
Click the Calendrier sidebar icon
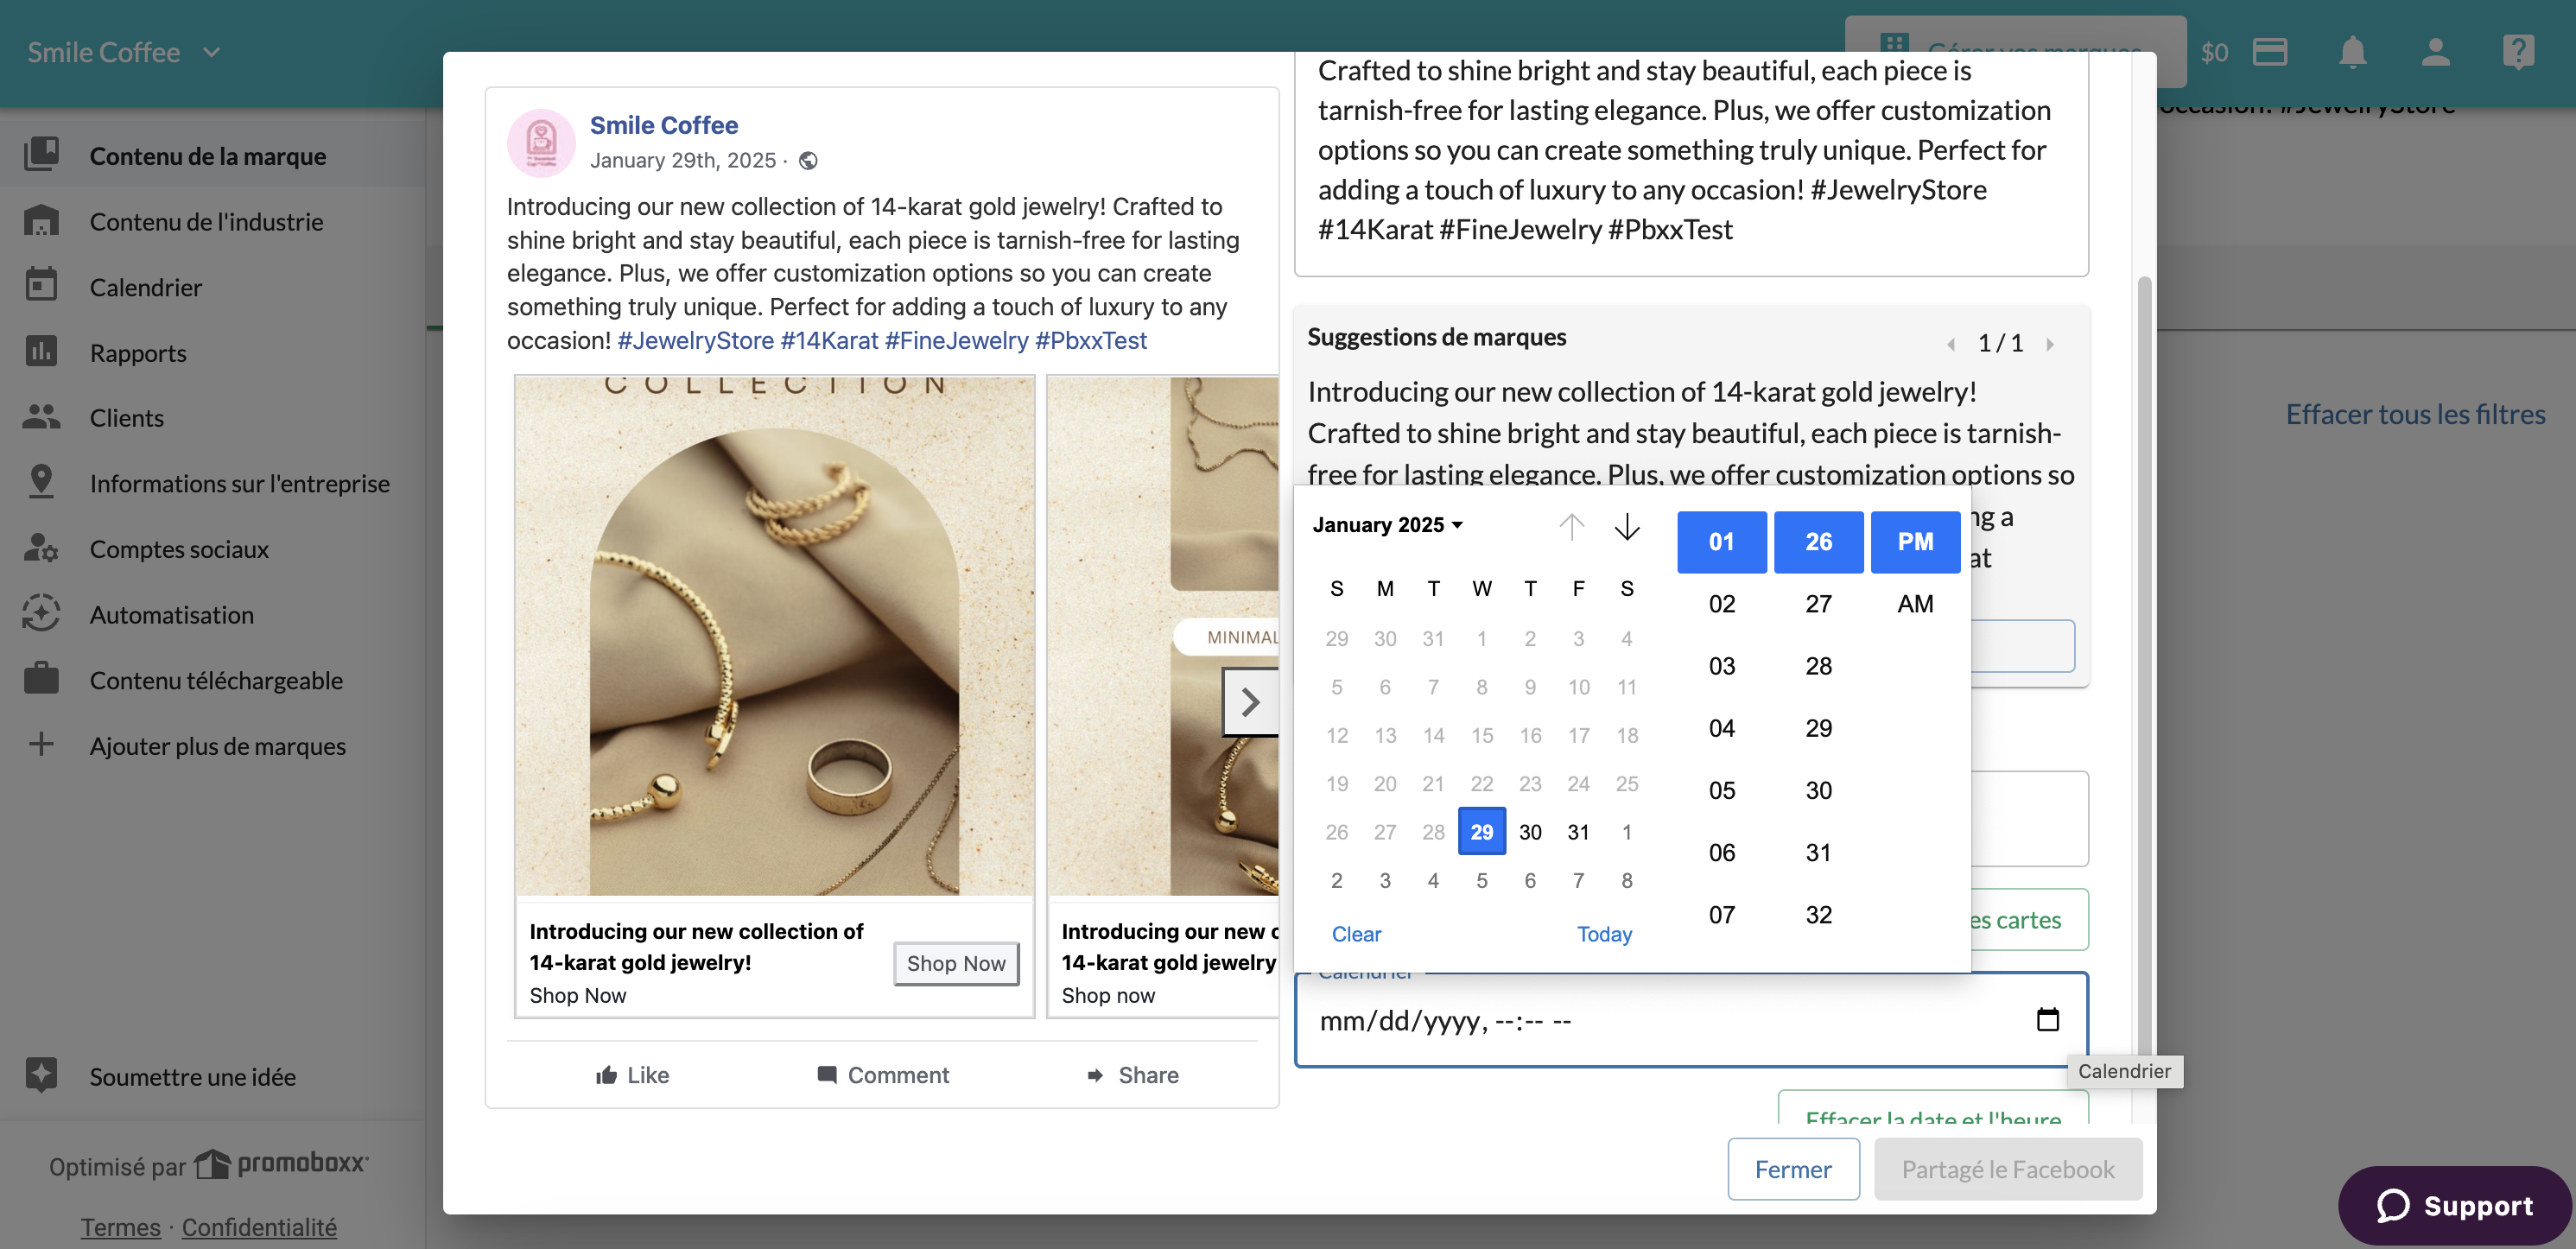[x=41, y=286]
